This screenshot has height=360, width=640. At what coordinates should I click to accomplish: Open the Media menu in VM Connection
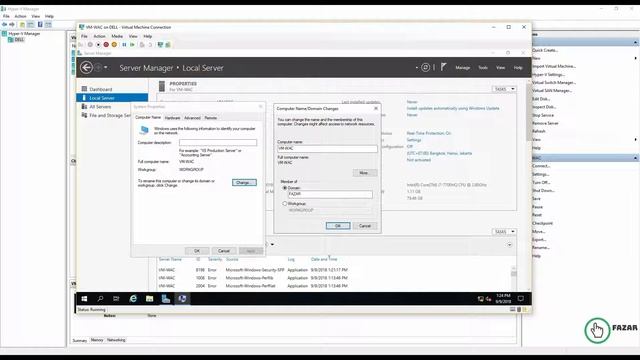[x=117, y=36]
